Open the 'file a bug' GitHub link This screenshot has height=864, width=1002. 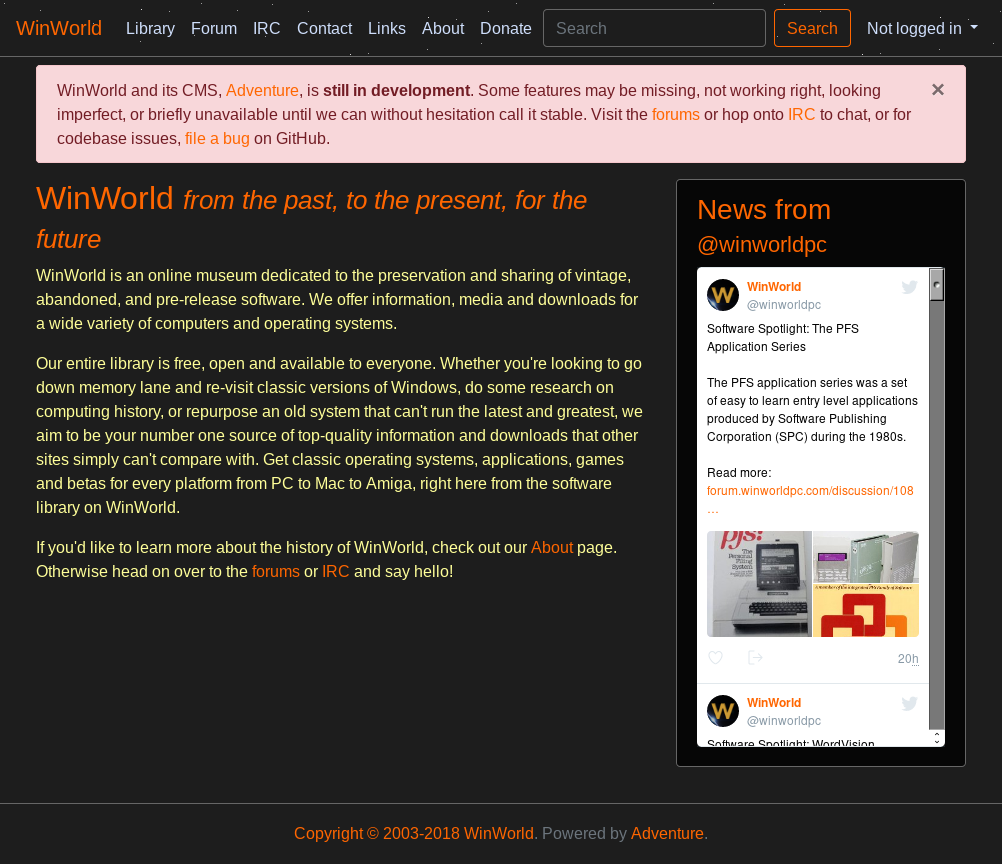pos(217,138)
